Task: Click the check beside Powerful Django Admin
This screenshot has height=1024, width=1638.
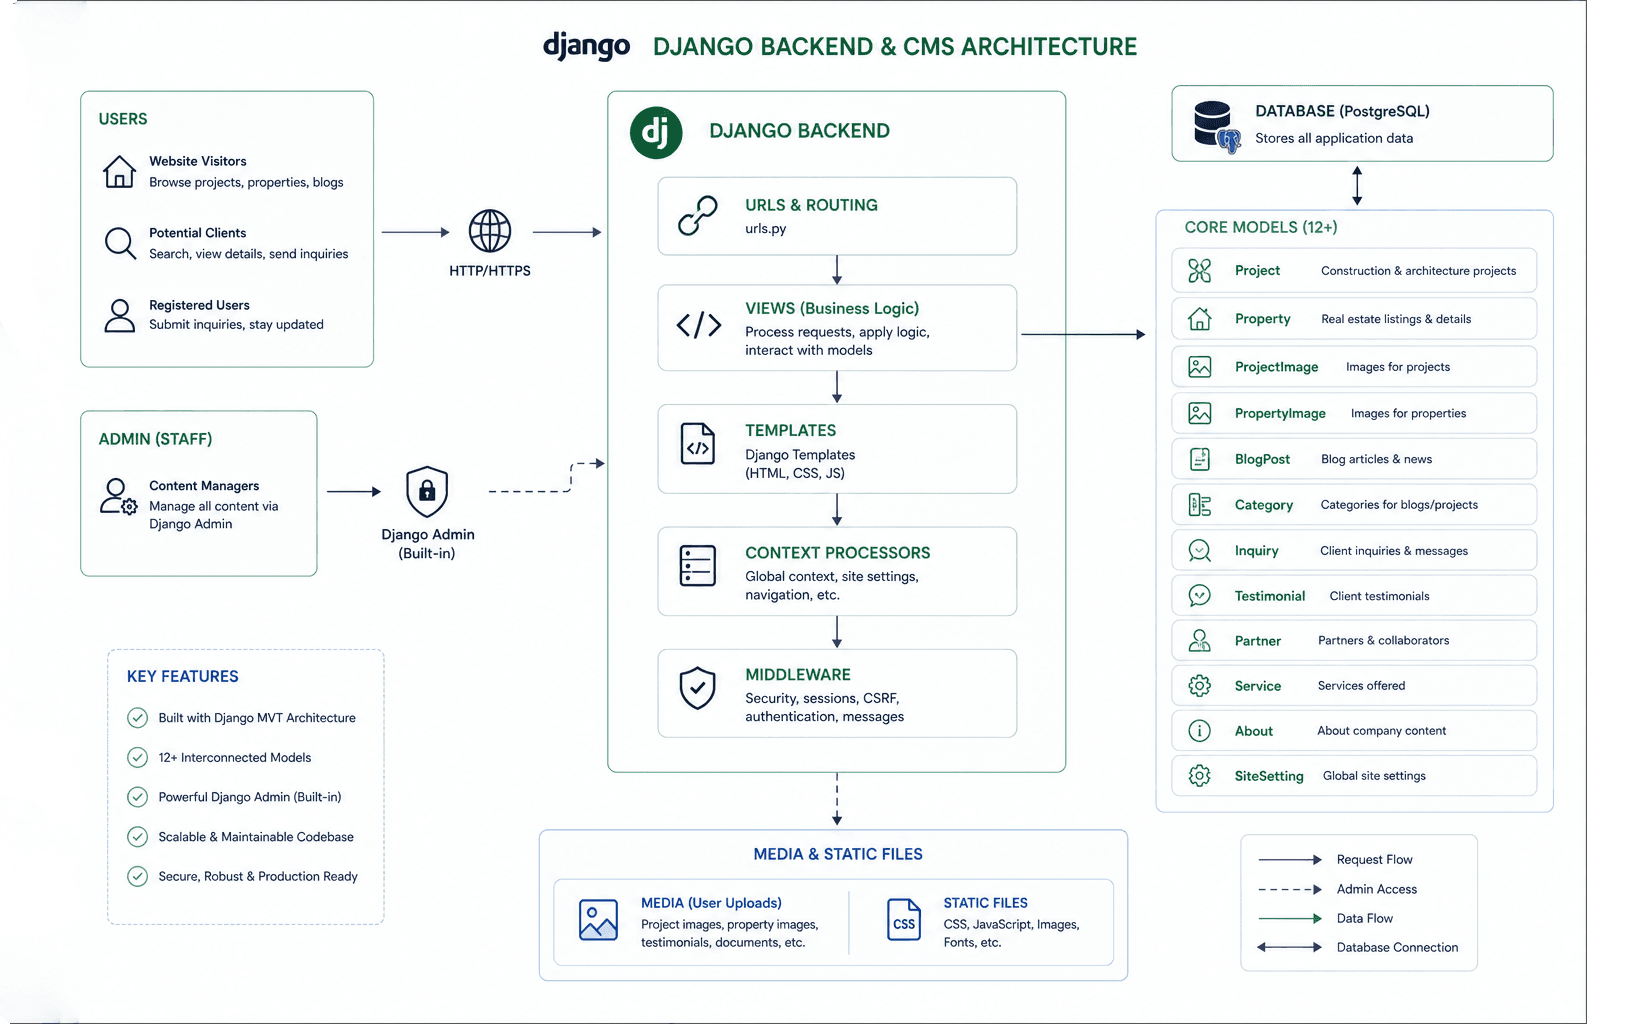Action: click(x=138, y=797)
